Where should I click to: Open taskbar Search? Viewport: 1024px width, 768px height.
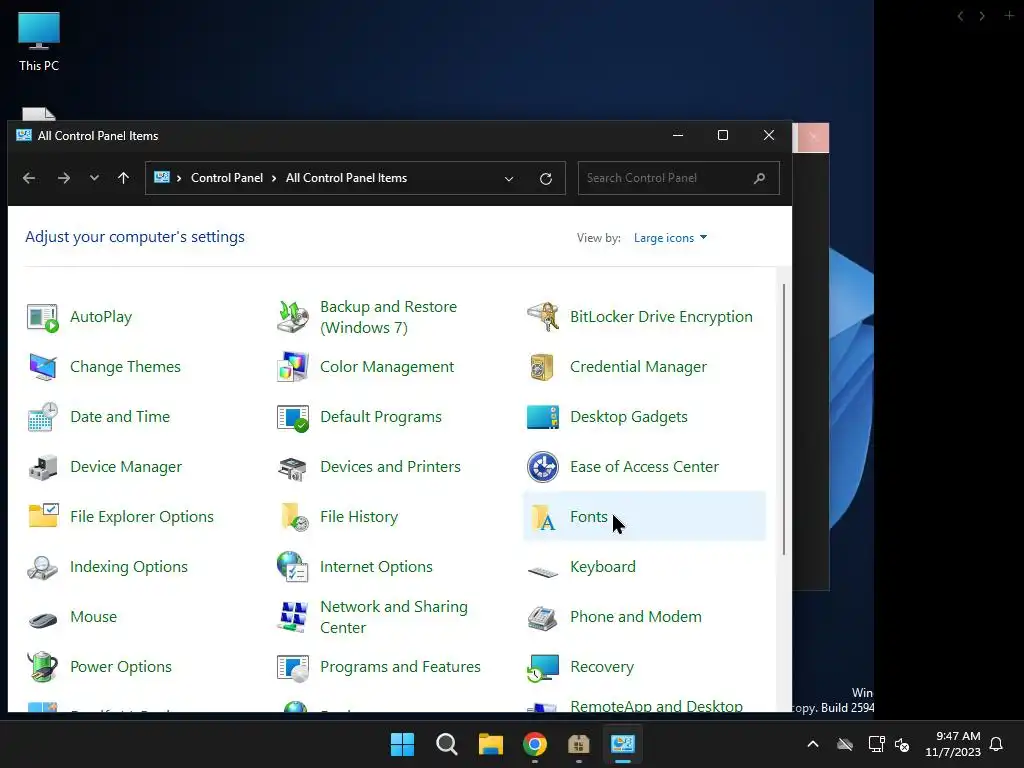point(447,744)
